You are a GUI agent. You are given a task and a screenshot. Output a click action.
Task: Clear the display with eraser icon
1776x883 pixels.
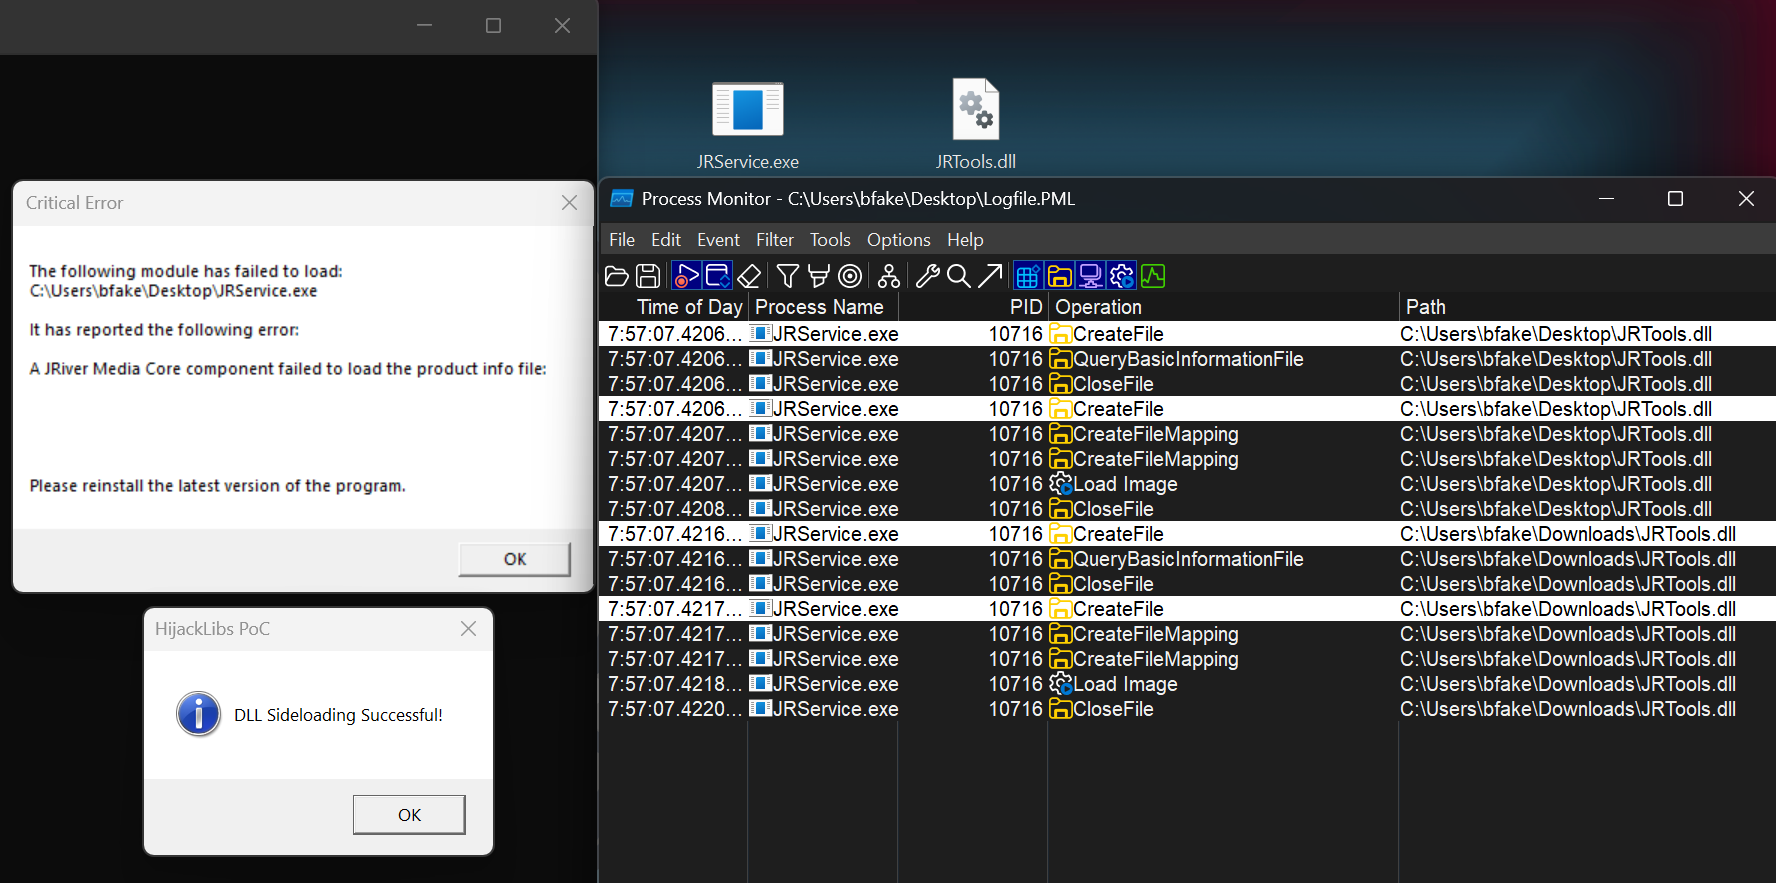coord(750,276)
